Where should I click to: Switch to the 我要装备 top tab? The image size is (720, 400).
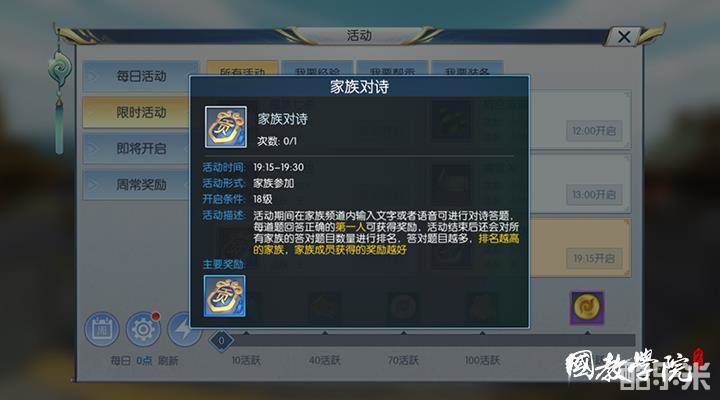[467, 68]
